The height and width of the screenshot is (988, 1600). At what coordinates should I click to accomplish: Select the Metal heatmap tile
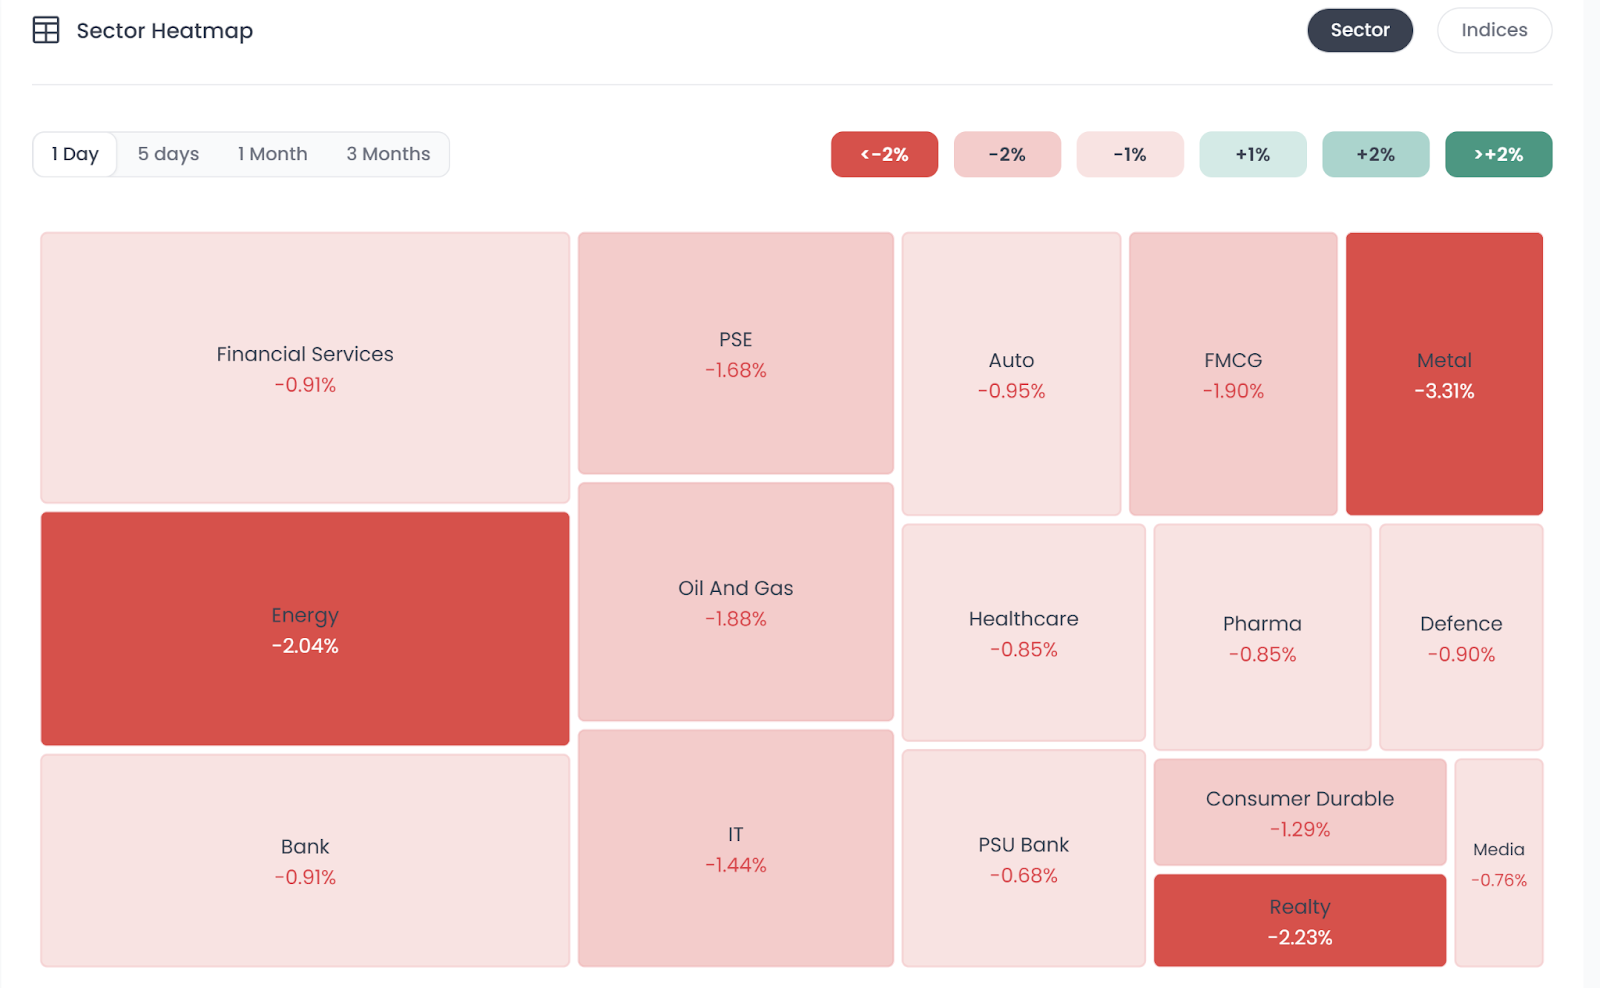pyautogui.click(x=1444, y=374)
